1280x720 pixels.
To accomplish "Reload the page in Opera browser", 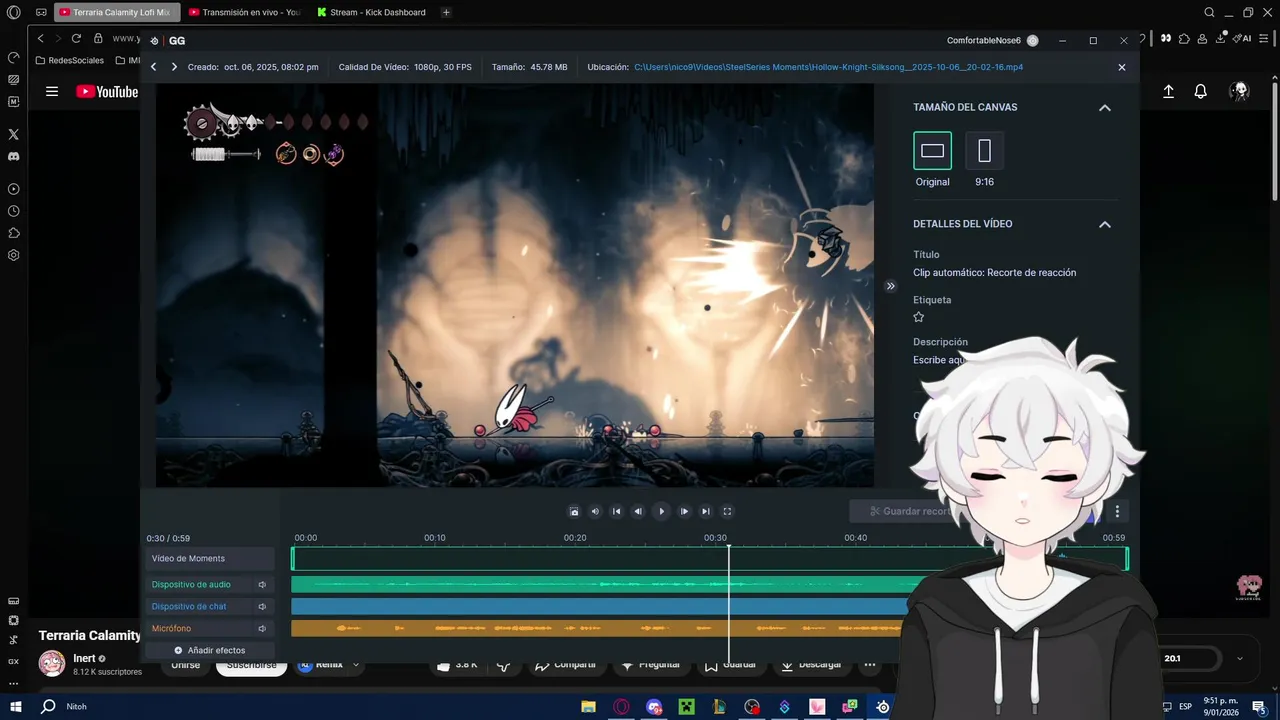I will pyautogui.click(x=76, y=38).
